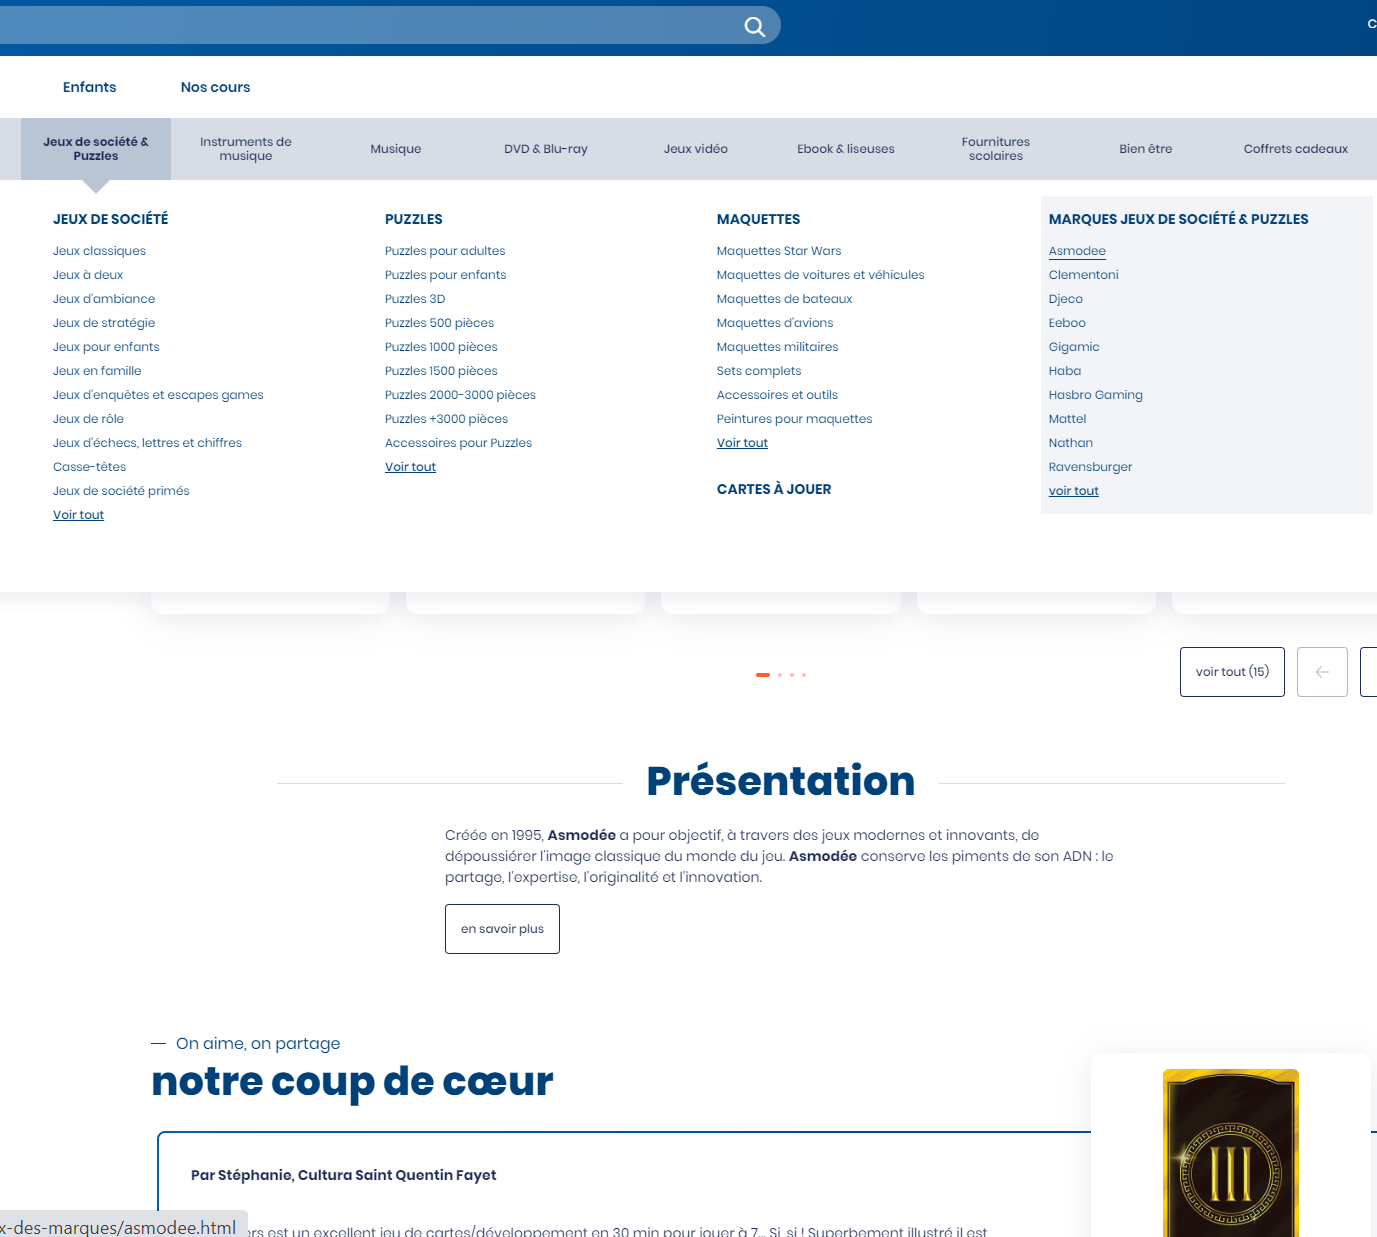1377x1237 pixels.
Task: Click the PUZZLES heading
Action: [414, 219]
